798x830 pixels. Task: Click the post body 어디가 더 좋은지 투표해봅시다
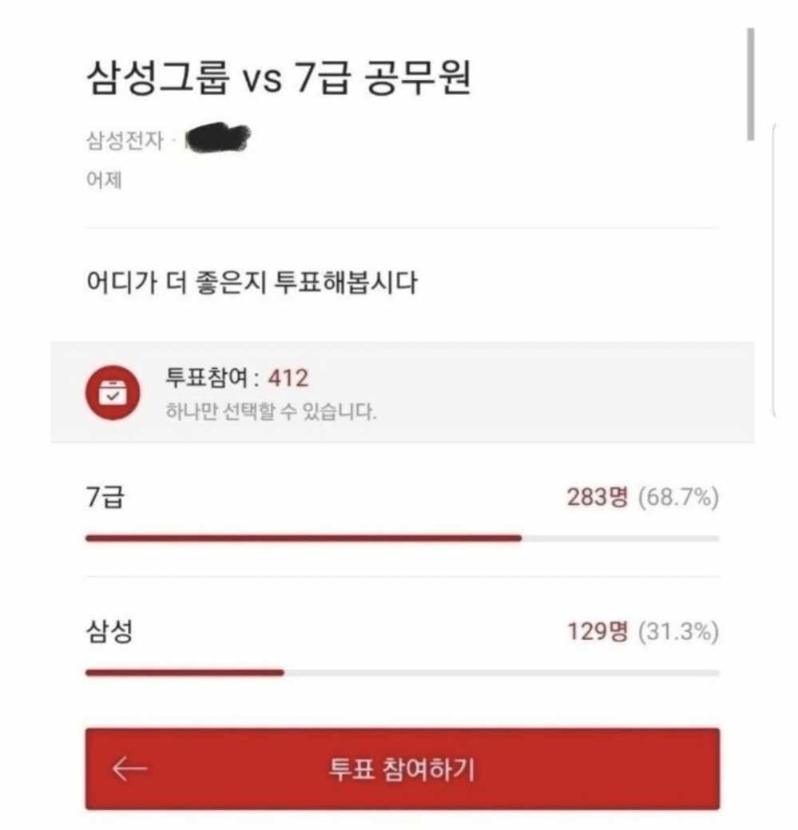pyautogui.click(x=252, y=282)
